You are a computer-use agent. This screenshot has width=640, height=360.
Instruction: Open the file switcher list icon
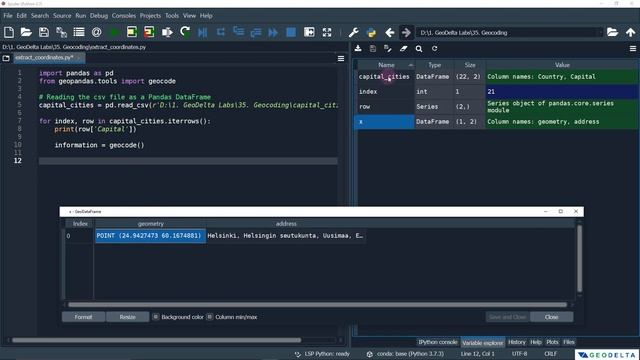pyautogui.click(x=79, y=32)
